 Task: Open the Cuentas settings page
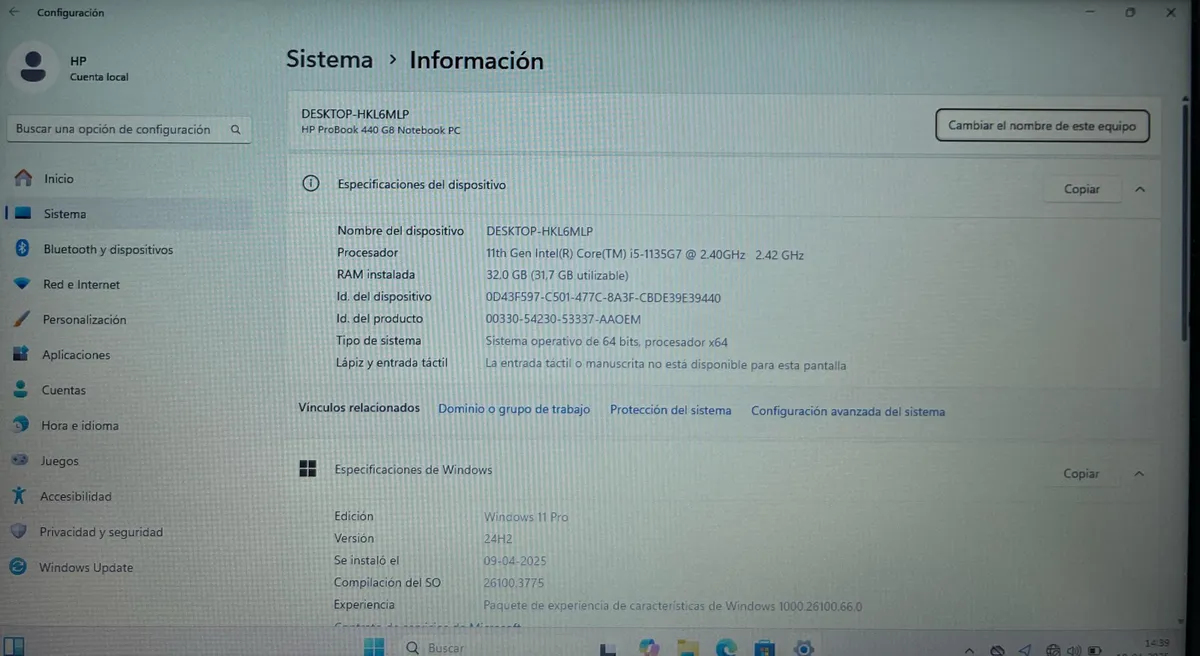coord(128,390)
